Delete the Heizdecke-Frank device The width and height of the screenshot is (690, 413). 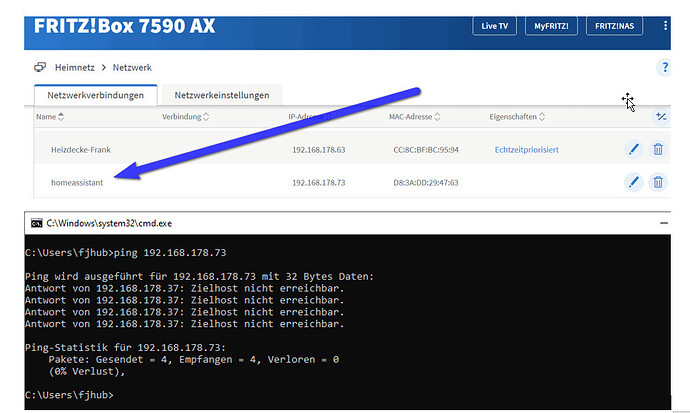coord(658,149)
